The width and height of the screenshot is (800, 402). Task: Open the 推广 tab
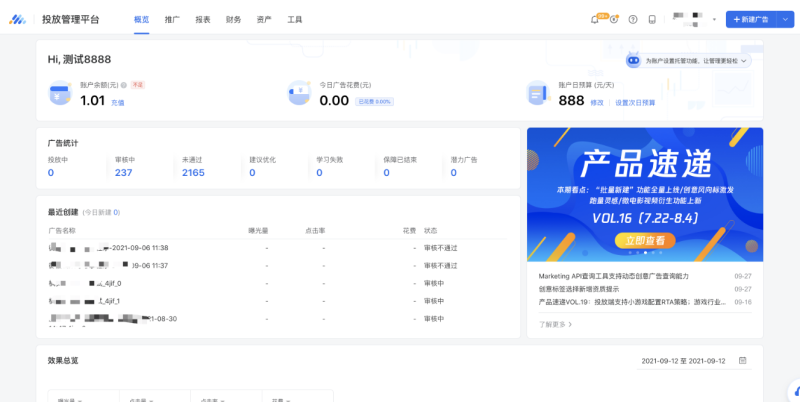pos(172,19)
